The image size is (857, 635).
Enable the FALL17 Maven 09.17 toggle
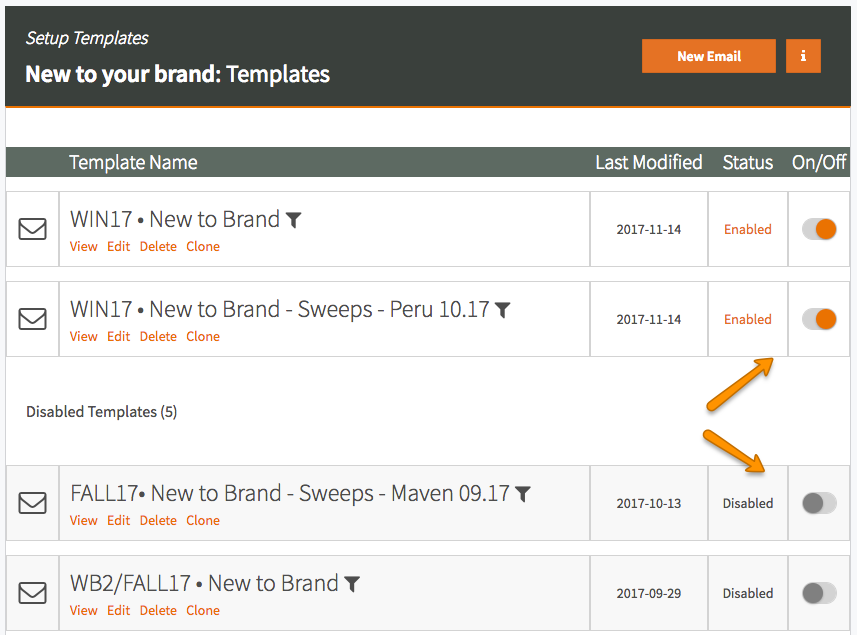819,503
